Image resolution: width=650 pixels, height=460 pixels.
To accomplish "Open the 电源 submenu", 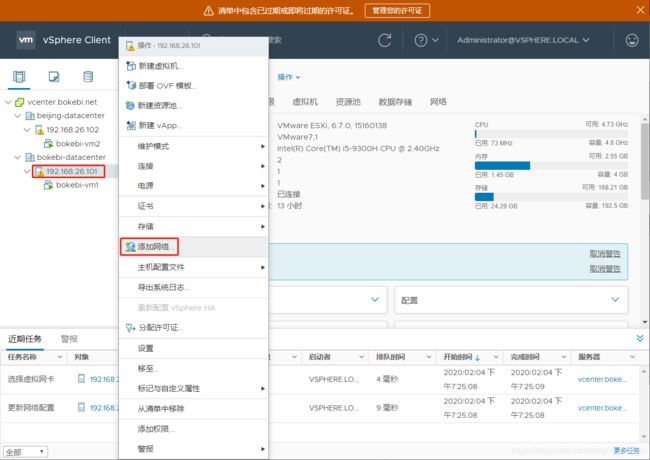I will click(194, 186).
